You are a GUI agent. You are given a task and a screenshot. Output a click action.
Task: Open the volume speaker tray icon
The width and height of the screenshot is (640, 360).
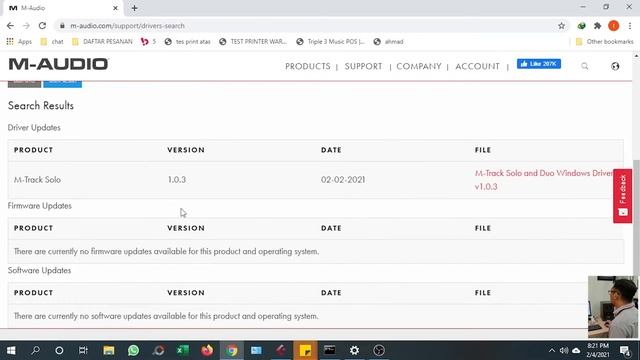[564, 350]
